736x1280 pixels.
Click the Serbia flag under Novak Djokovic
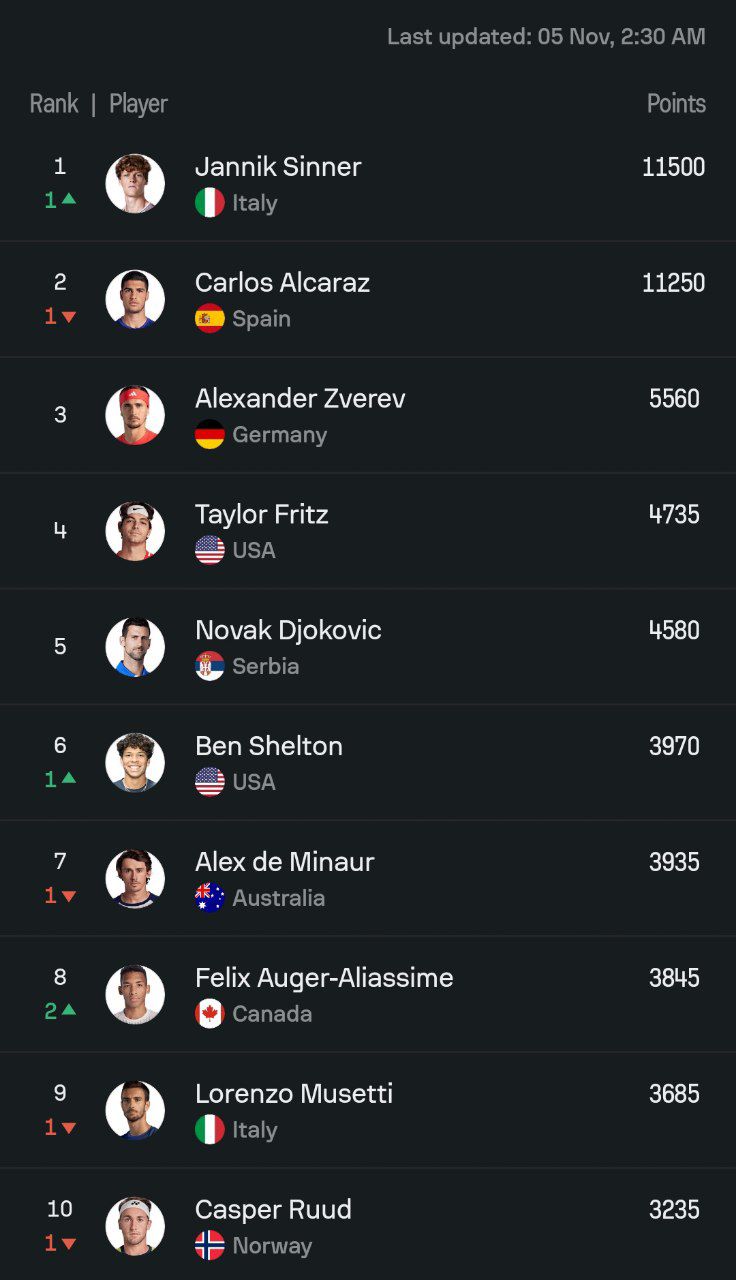click(x=210, y=666)
